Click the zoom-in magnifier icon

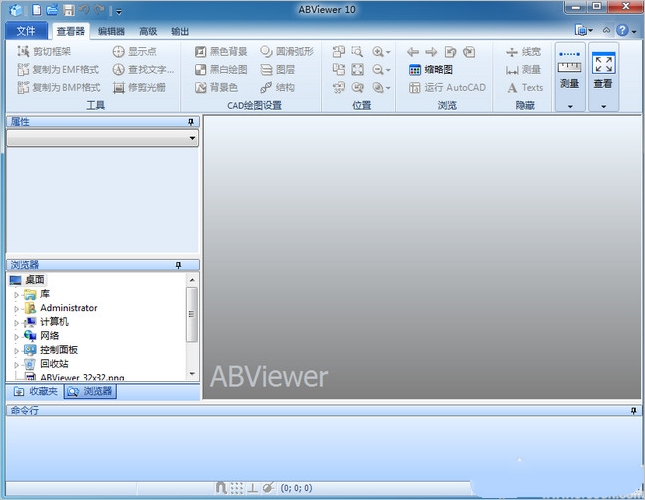coord(378,52)
